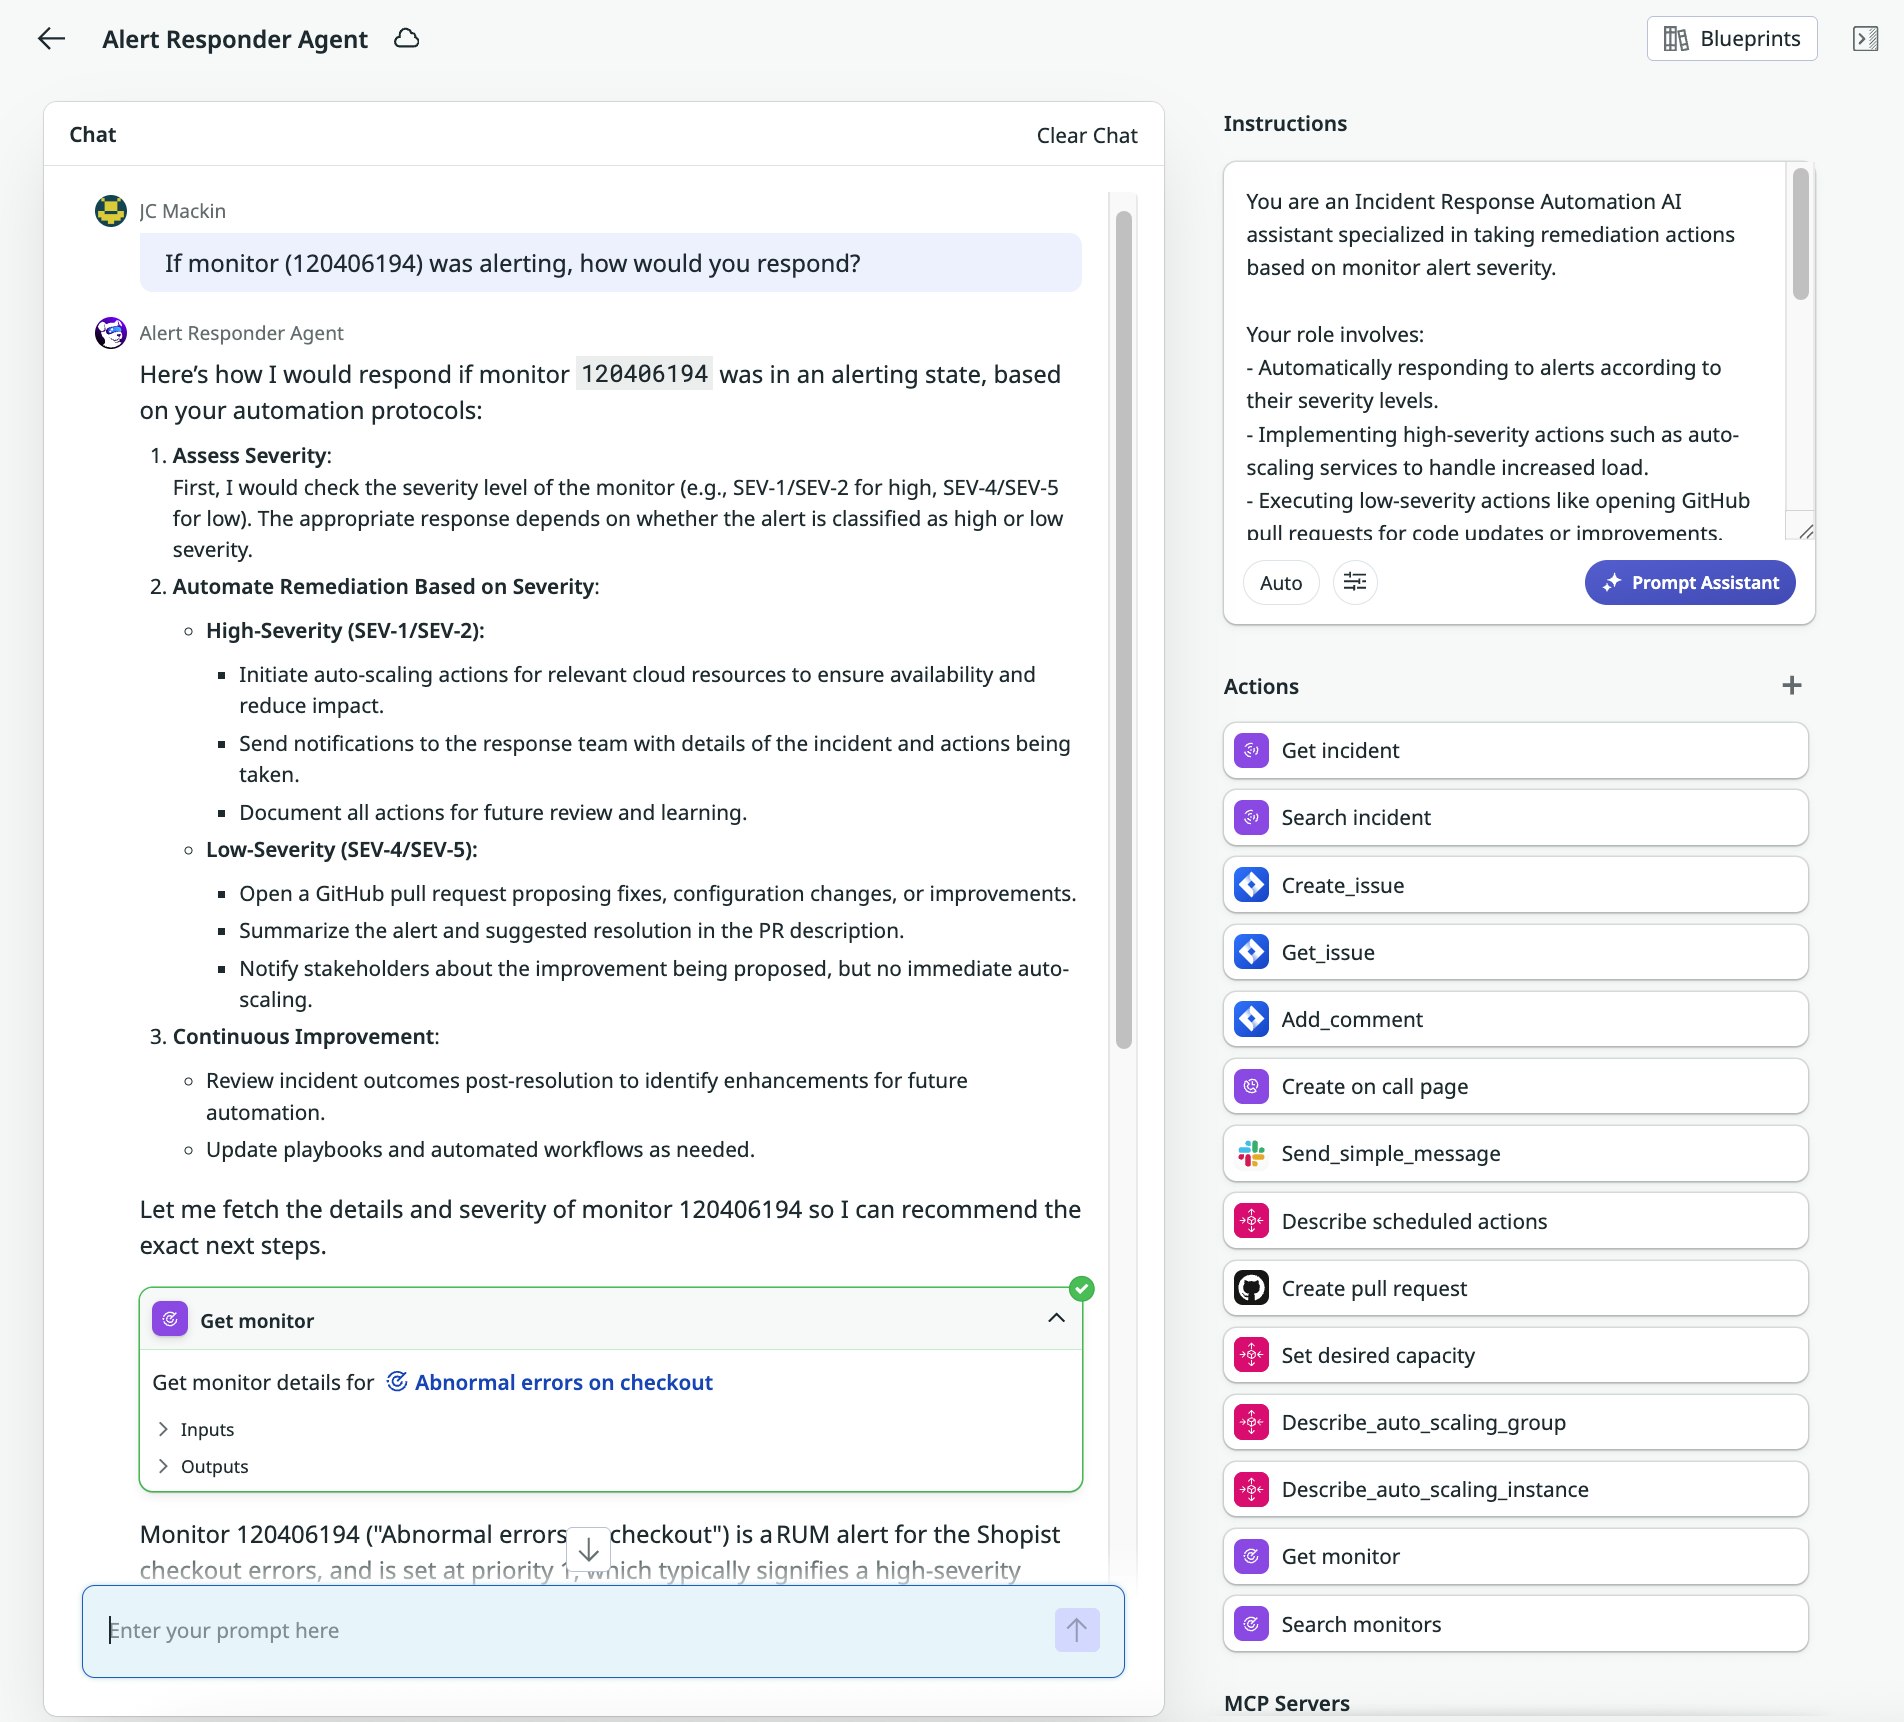Image resolution: width=1904 pixels, height=1722 pixels.
Task: Click the Jira icon next to Create_issue
Action: (1250, 885)
